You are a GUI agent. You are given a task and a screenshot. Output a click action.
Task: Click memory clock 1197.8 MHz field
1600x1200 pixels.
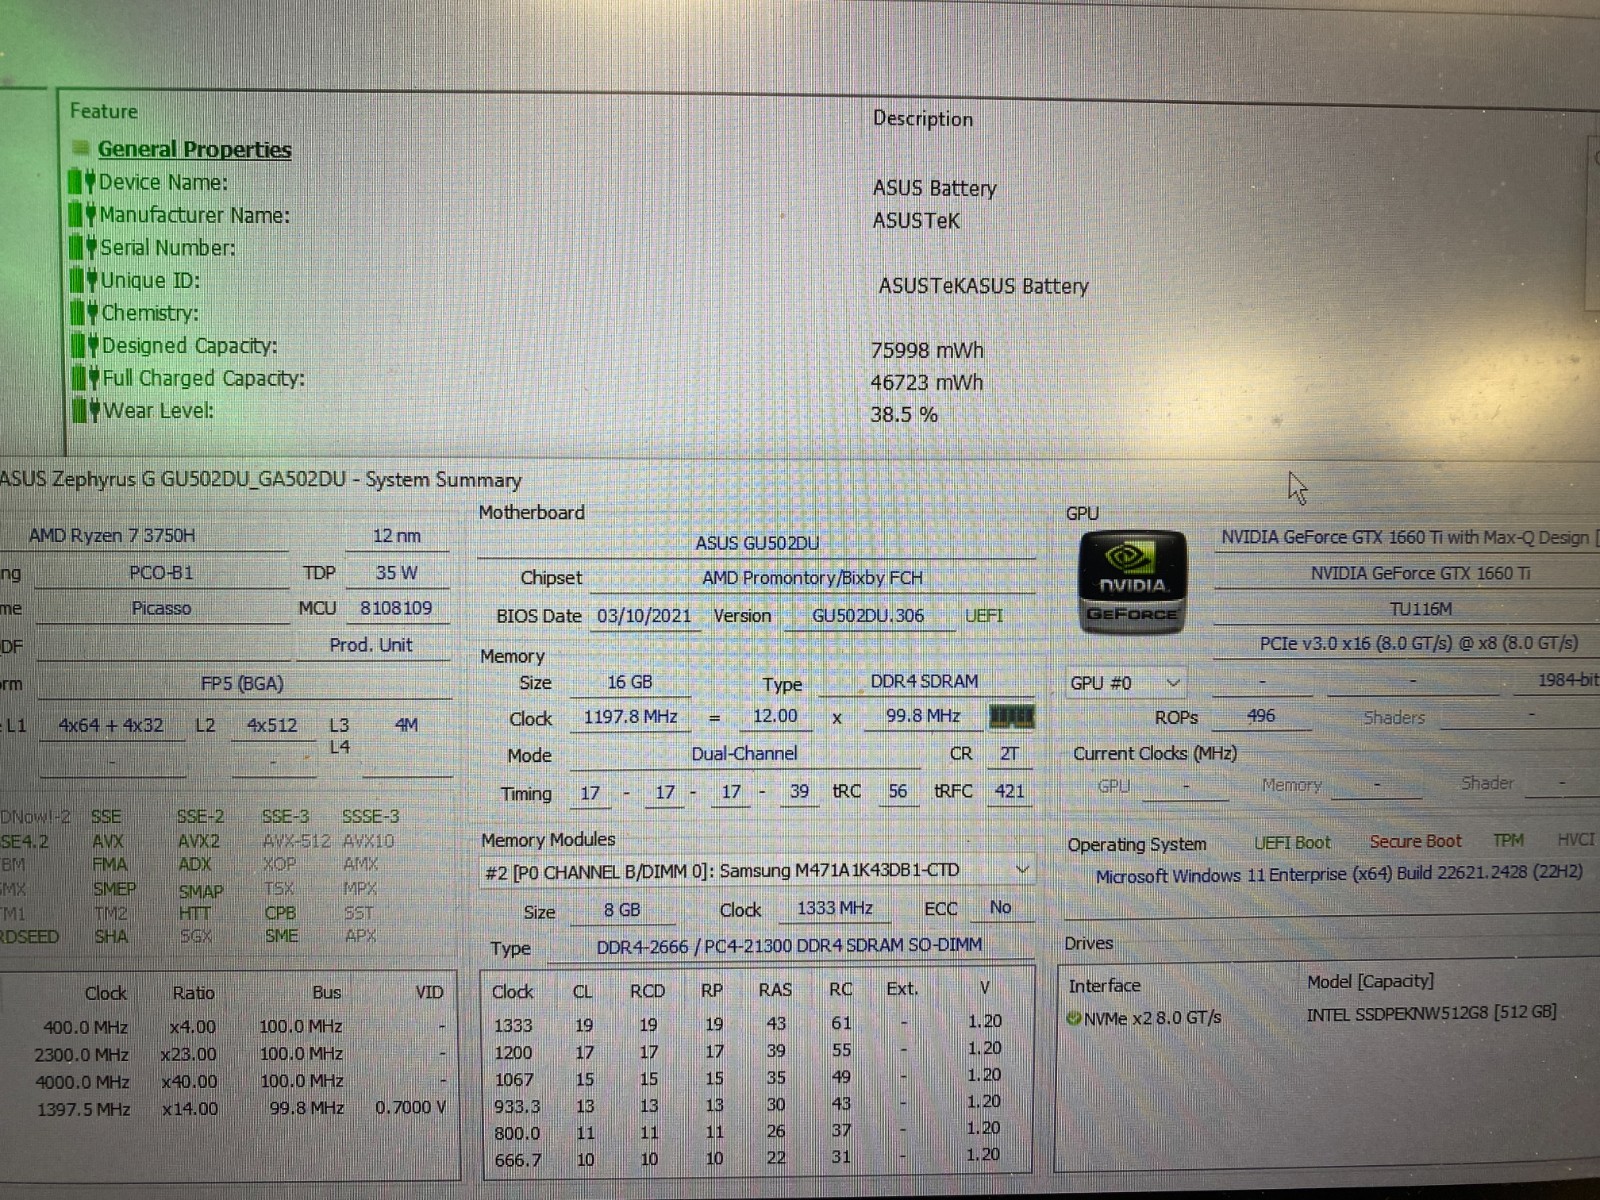(x=631, y=717)
